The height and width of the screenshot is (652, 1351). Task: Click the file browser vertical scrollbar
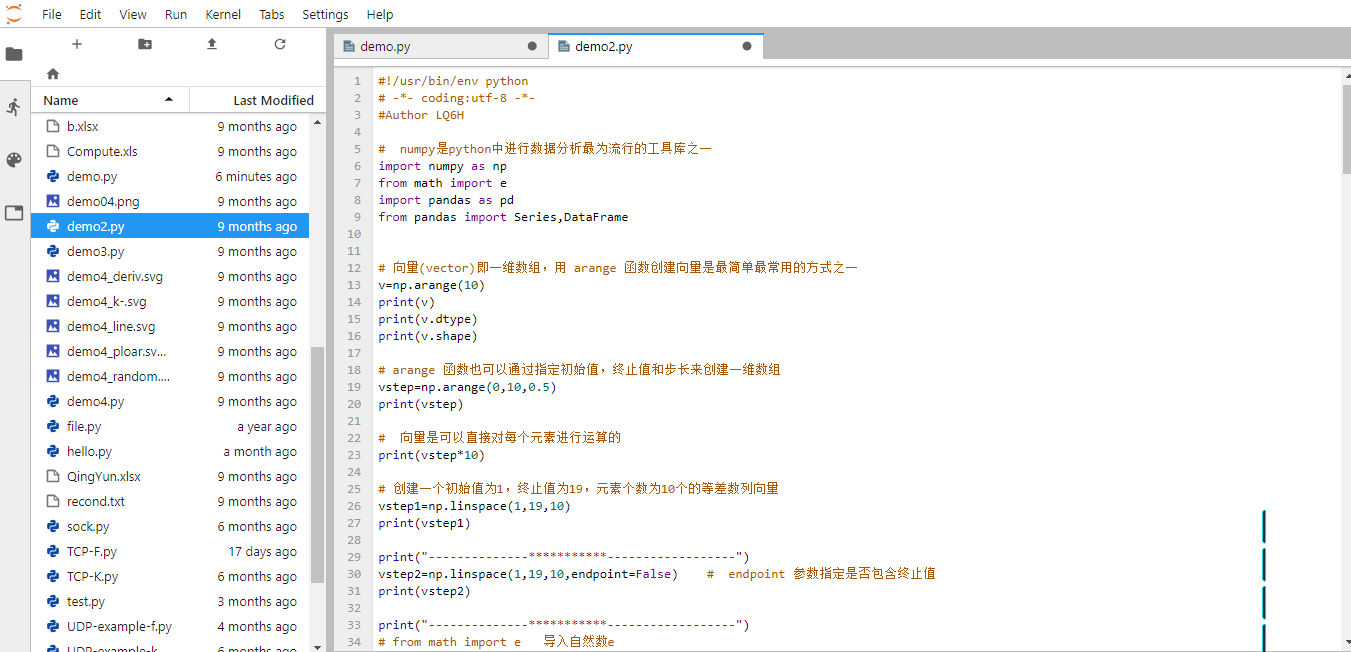click(x=318, y=465)
